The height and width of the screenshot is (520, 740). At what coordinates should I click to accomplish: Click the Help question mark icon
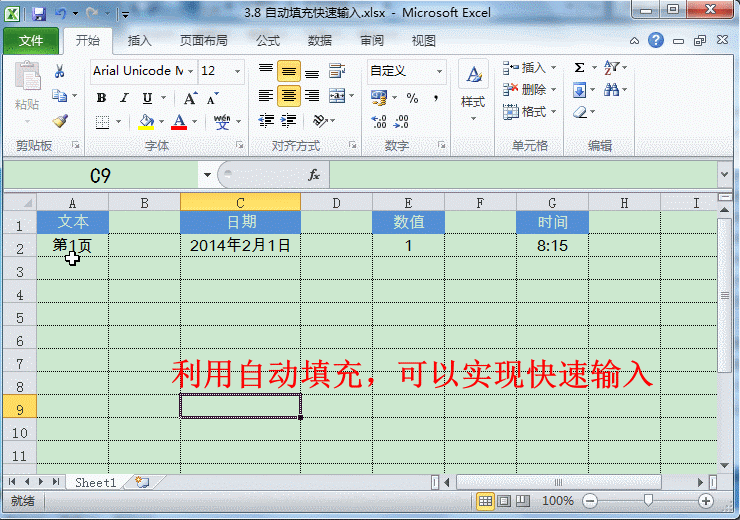pos(656,40)
